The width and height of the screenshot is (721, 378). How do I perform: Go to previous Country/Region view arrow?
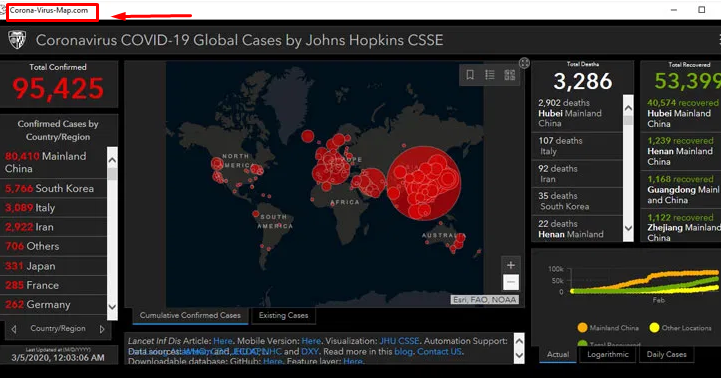(x=14, y=329)
